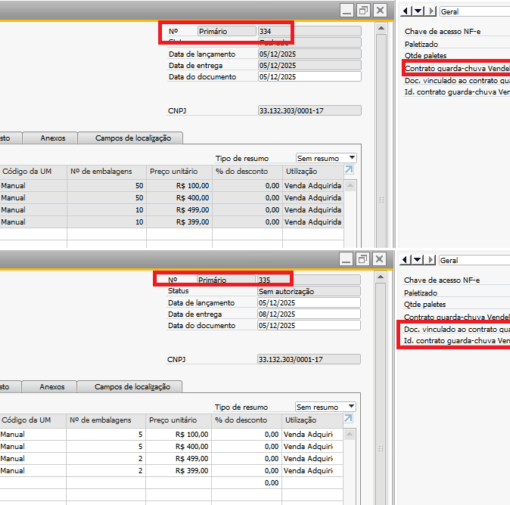Click % do desconto column header in document 335

[x=247, y=420]
